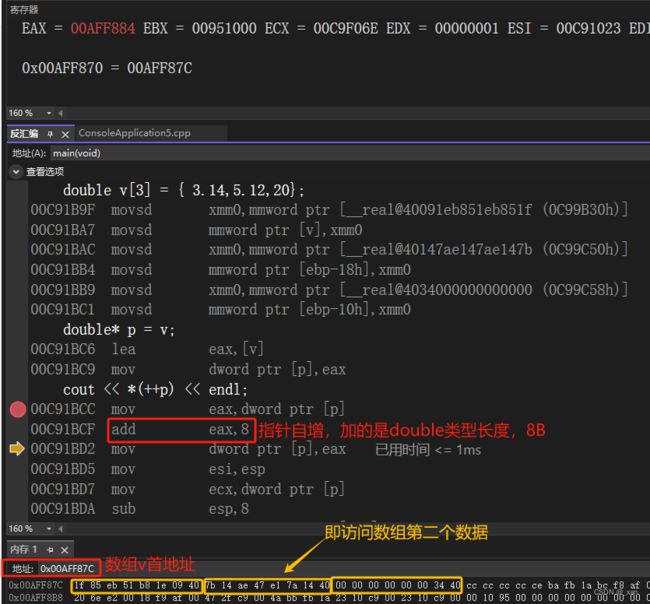Open the 160 % zoom dropdown in registers pane
Viewport: 650px width, 604px height.
pos(49,113)
